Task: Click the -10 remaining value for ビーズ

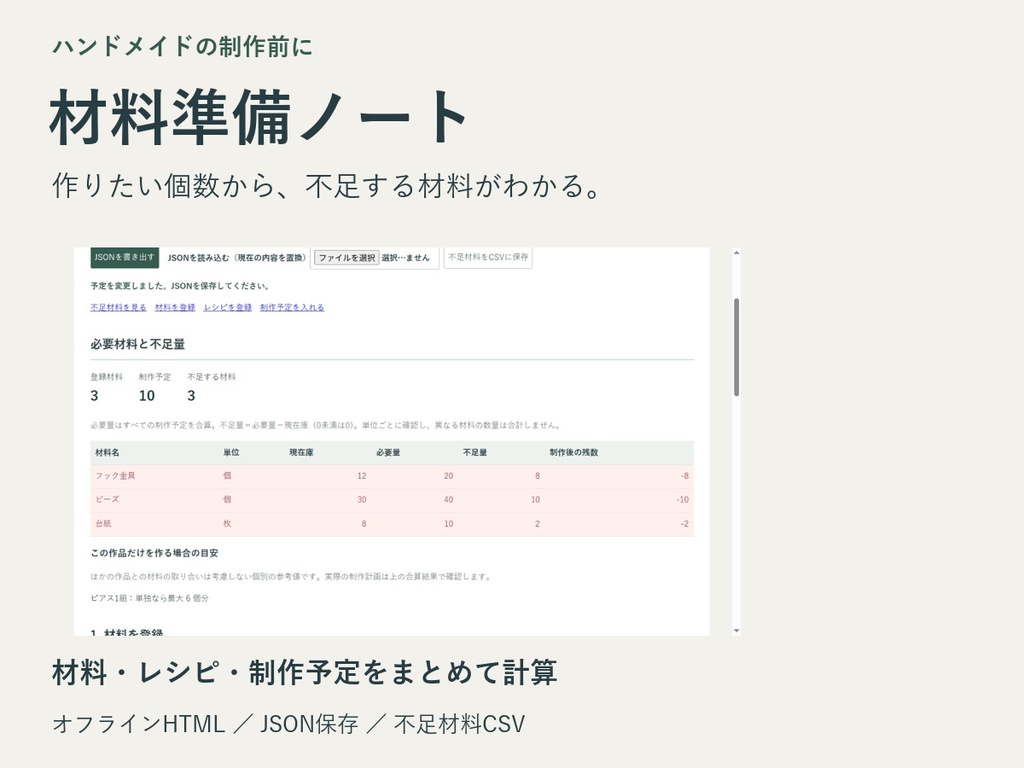Action: (682, 500)
